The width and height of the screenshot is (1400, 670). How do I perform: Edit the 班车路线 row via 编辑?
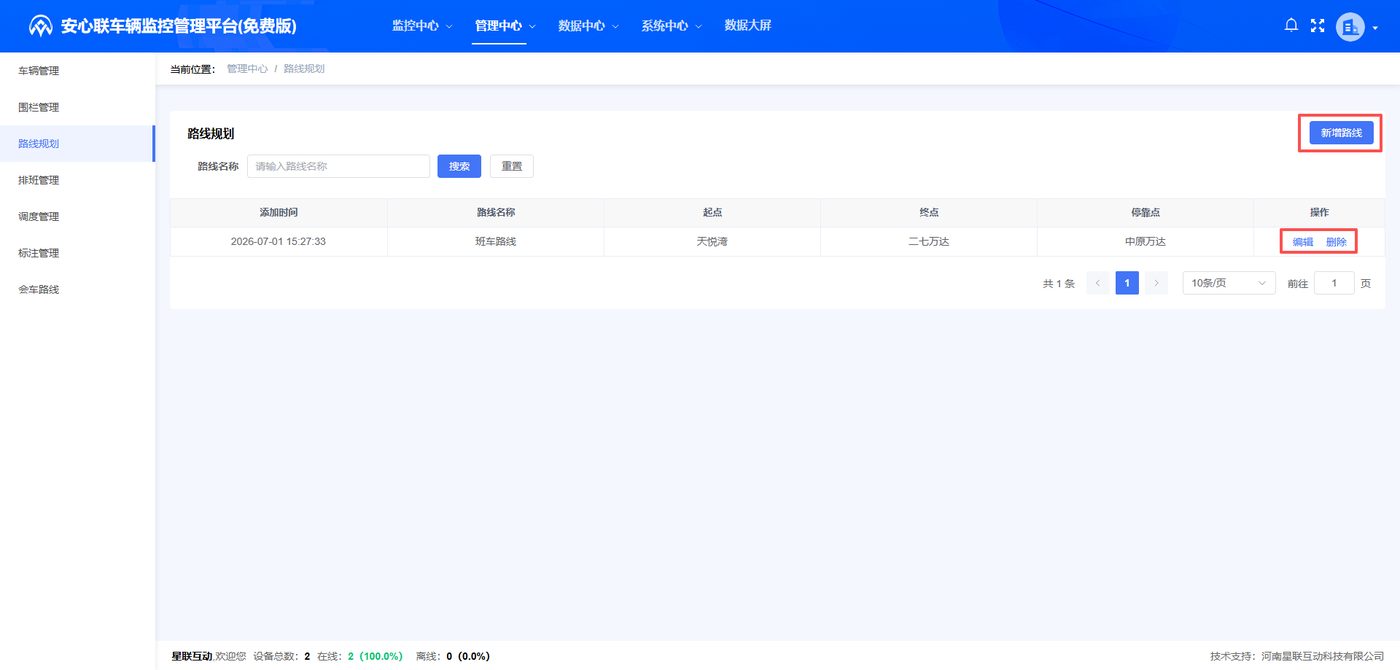pos(1303,242)
